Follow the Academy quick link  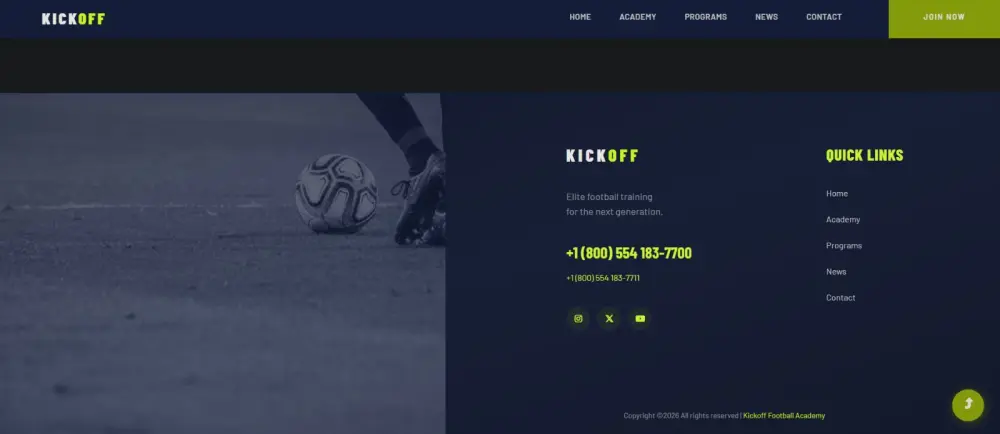(x=842, y=220)
